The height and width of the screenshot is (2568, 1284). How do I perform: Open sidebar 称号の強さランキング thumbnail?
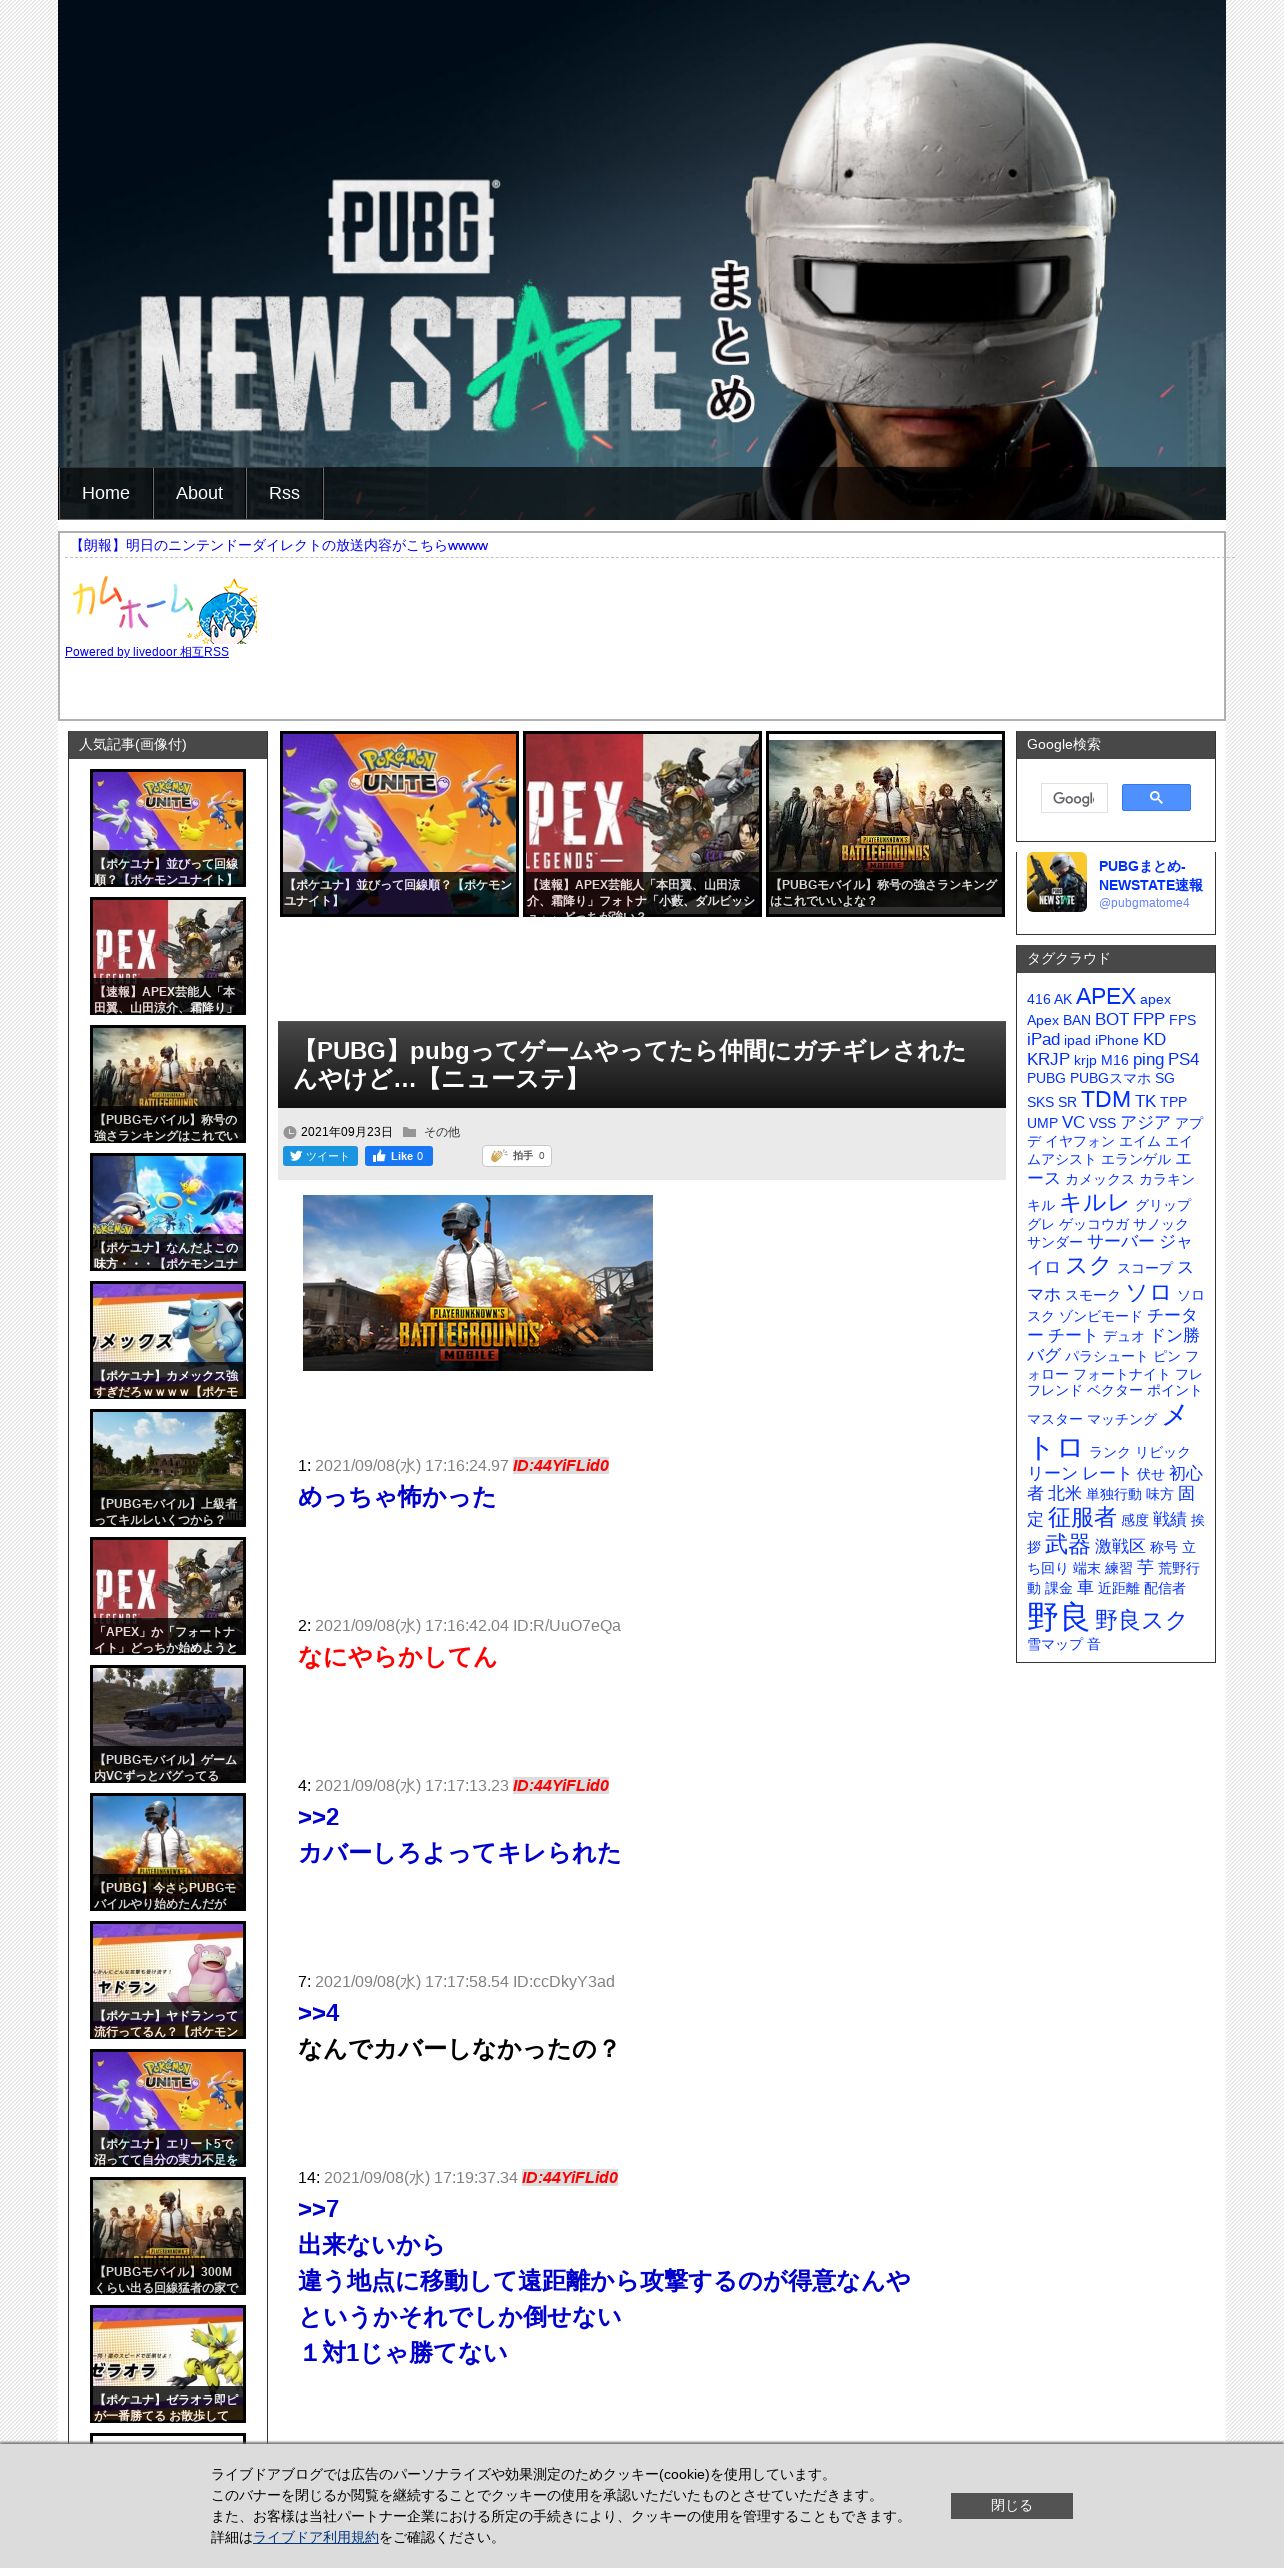168,1084
